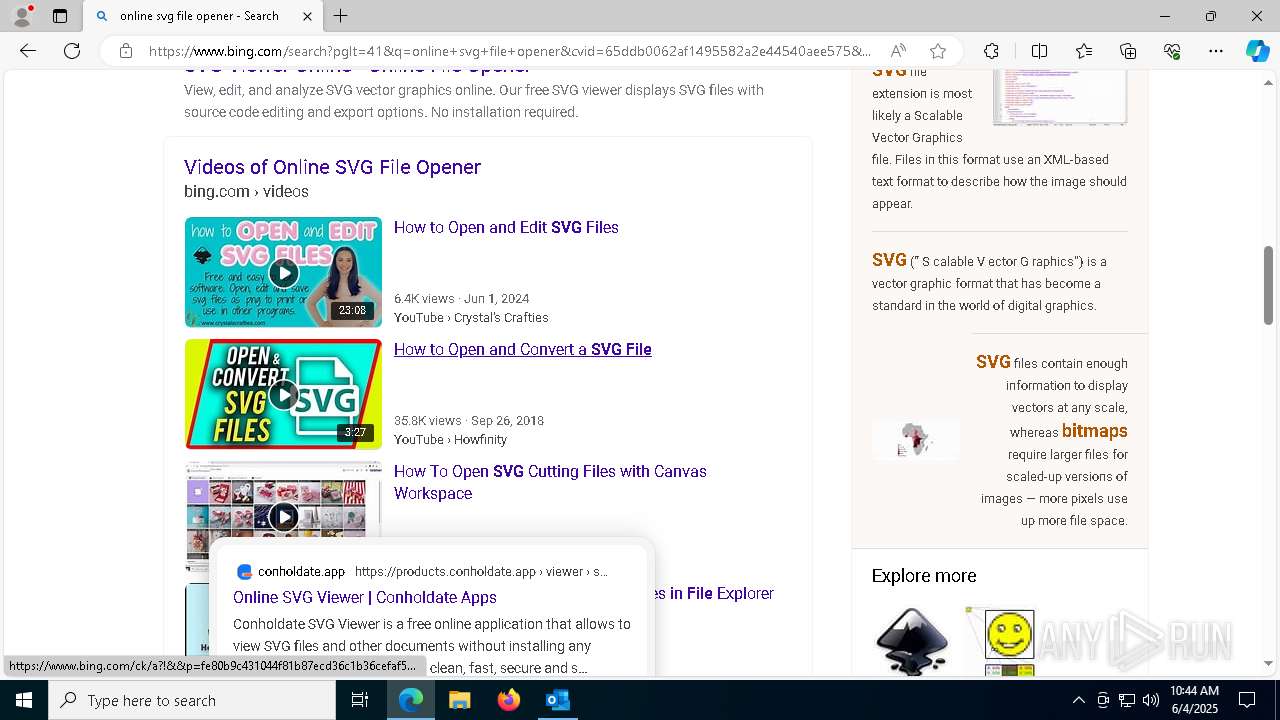The width and height of the screenshot is (1280, 720).
Task: Open 'Online SVG Viewer | Conholdate Apps' link
Action: [365, 597]
